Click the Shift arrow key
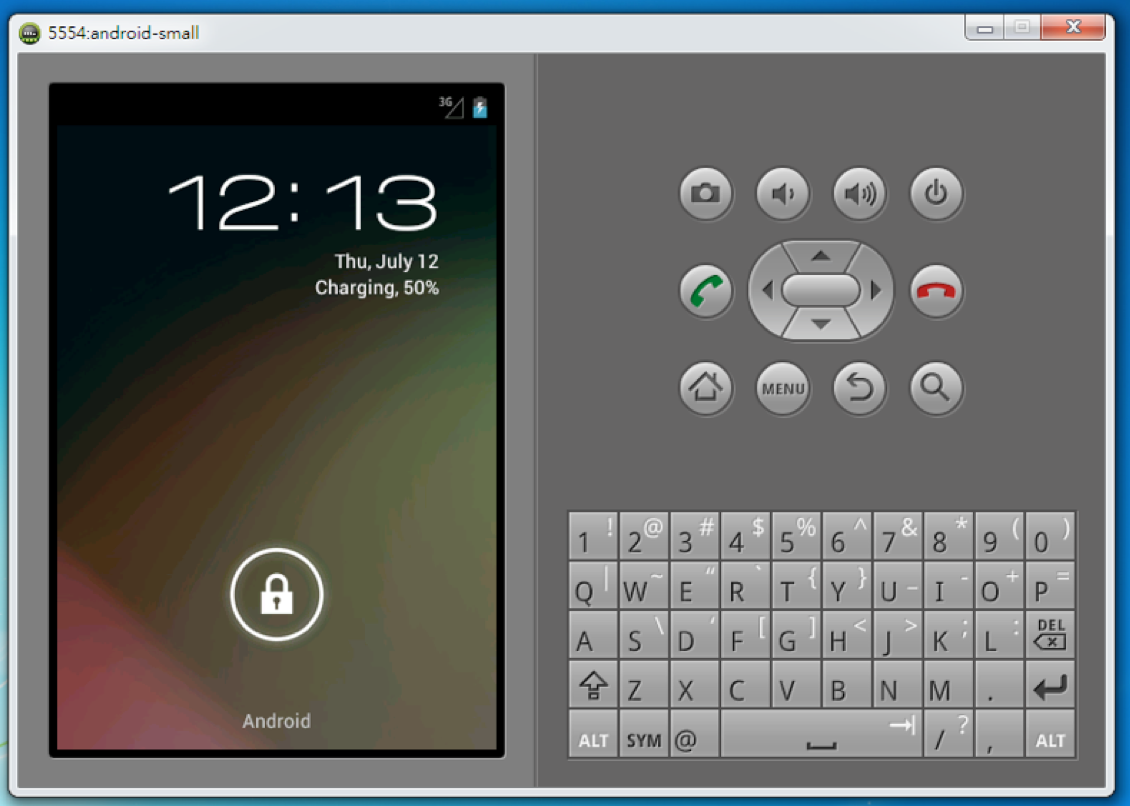 point(593,684)
